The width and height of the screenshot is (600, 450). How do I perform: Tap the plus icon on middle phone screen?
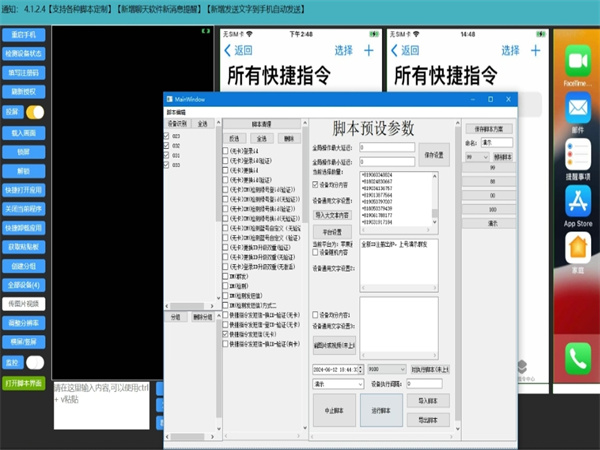[534, 50]
